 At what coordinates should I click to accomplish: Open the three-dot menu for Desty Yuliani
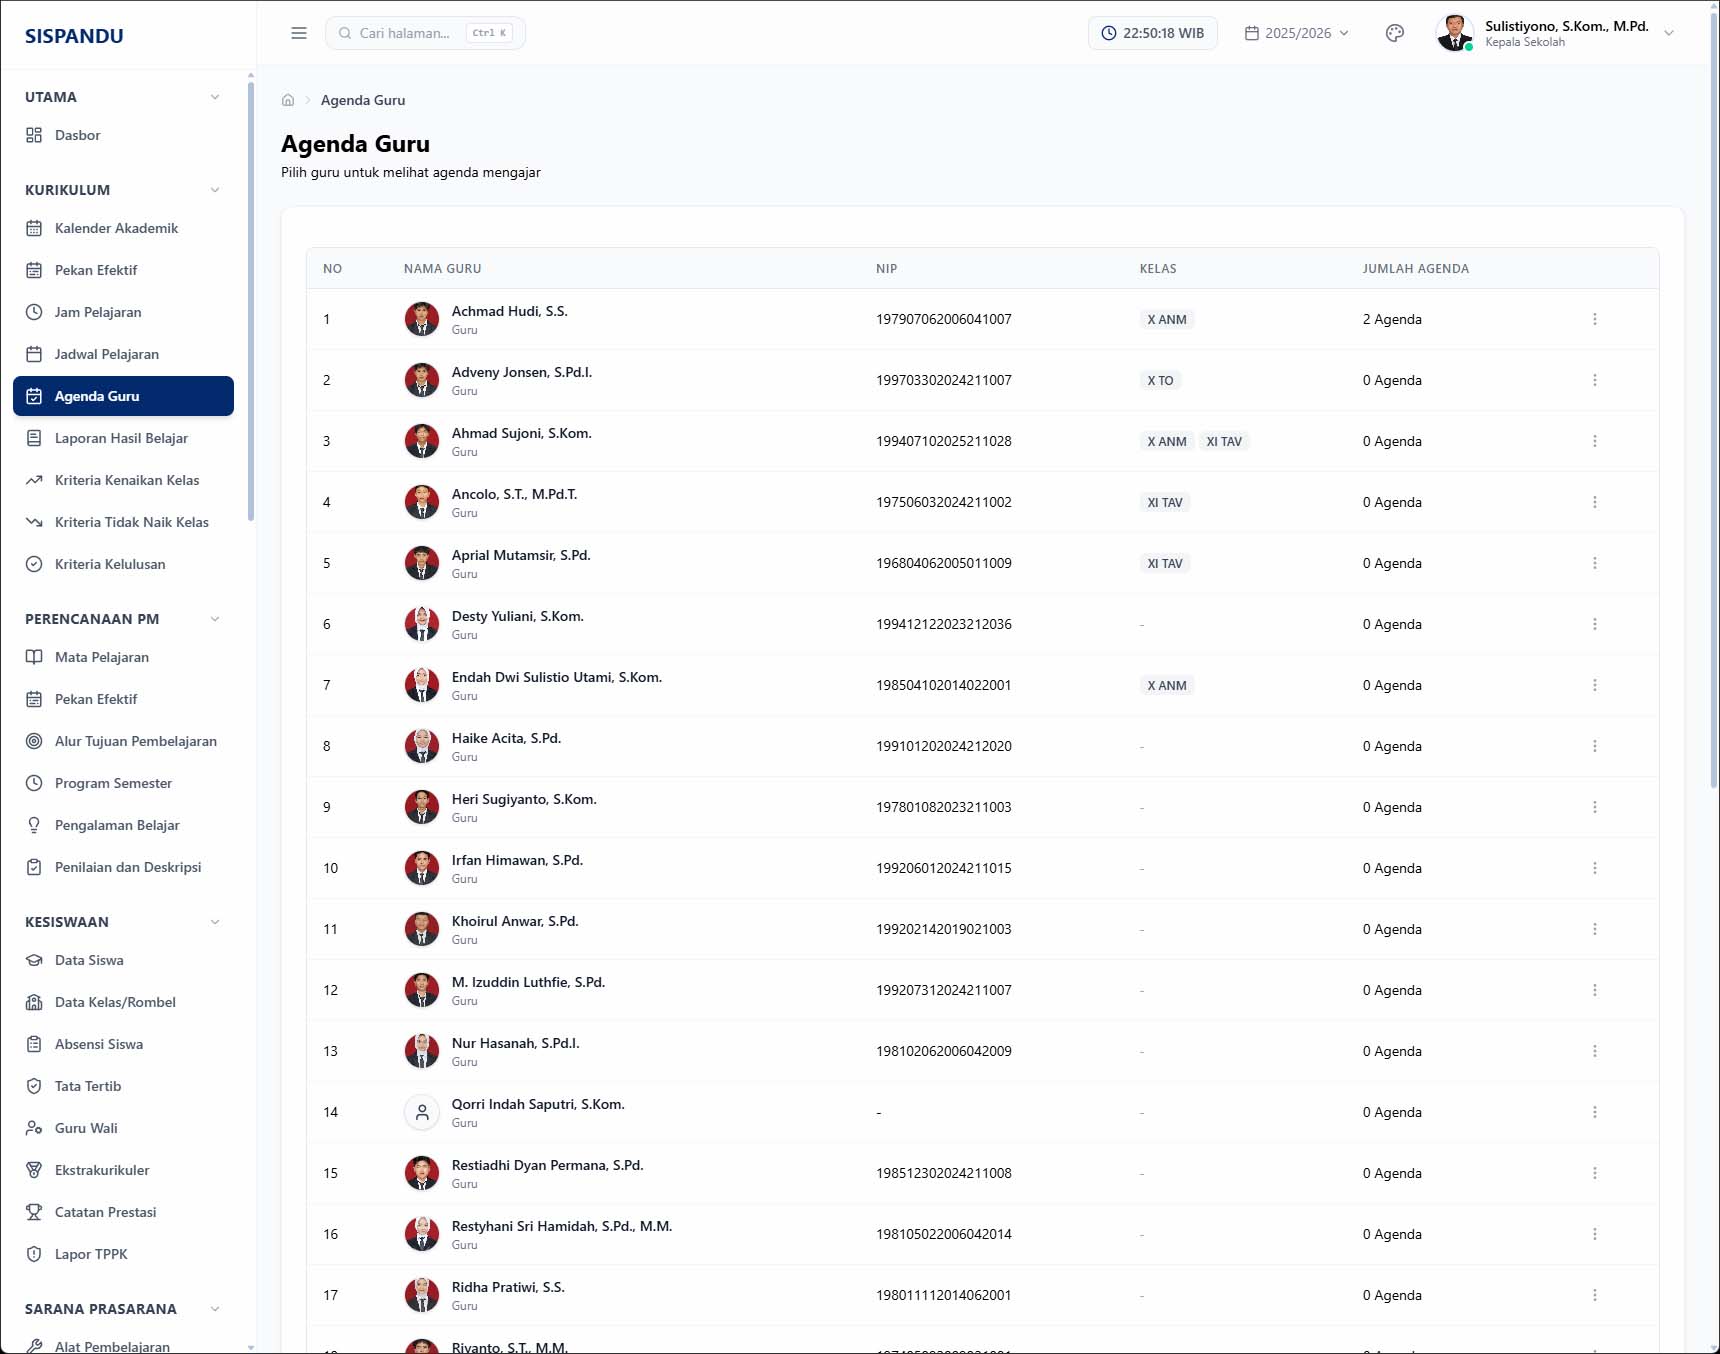[x=1594, y=624]
